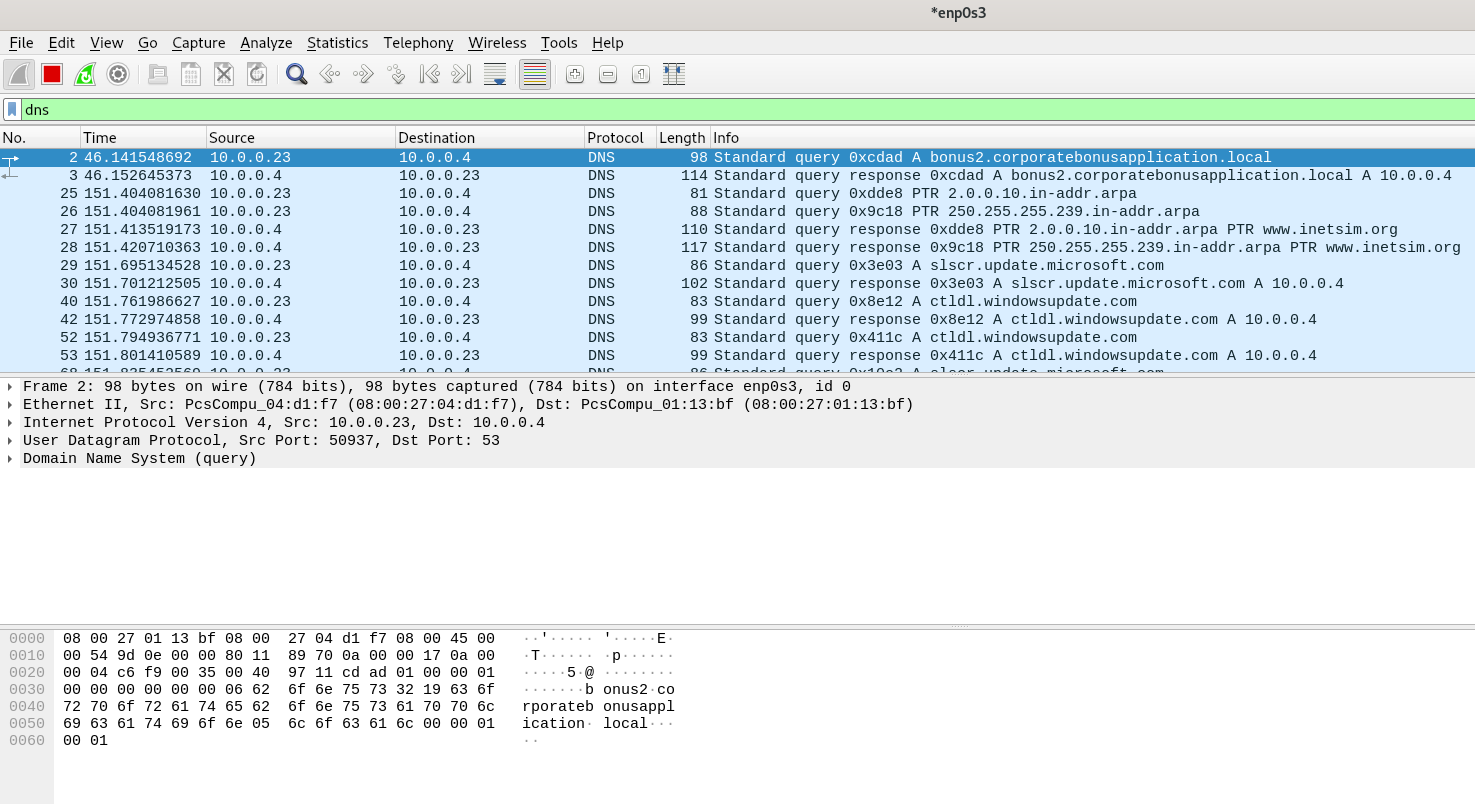This screenshot has height=804, width=1475.
Task: Expand Internet Protocol Version 4 tree
Action: [x=10, y=423]
